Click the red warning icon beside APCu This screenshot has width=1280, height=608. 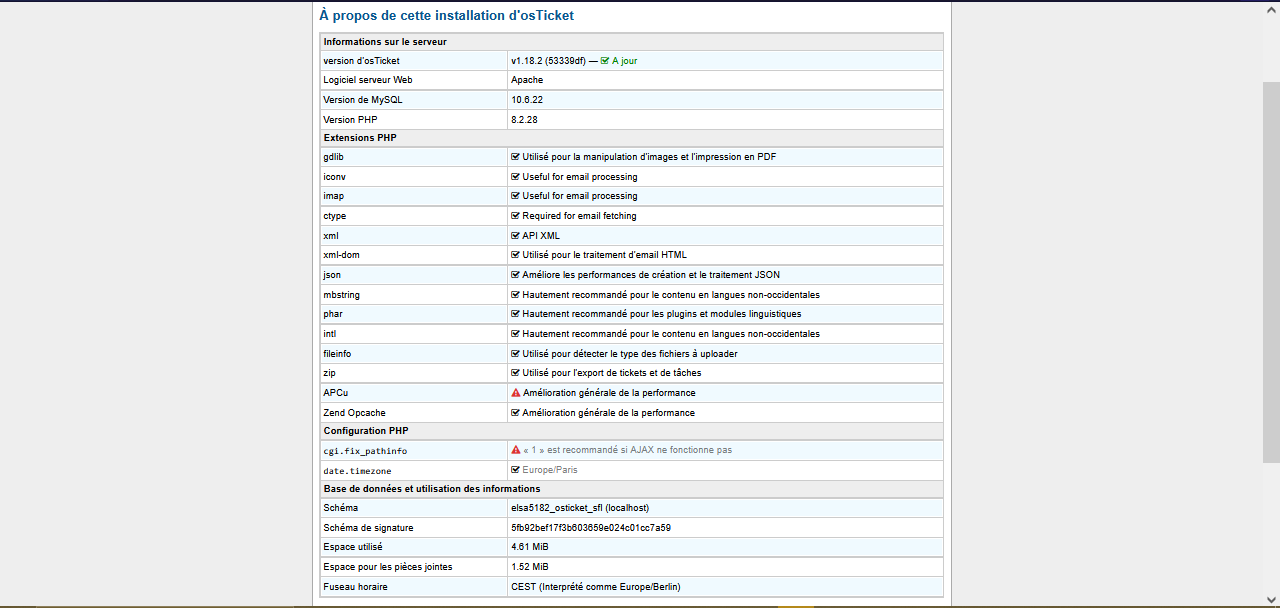pos(516,393)
